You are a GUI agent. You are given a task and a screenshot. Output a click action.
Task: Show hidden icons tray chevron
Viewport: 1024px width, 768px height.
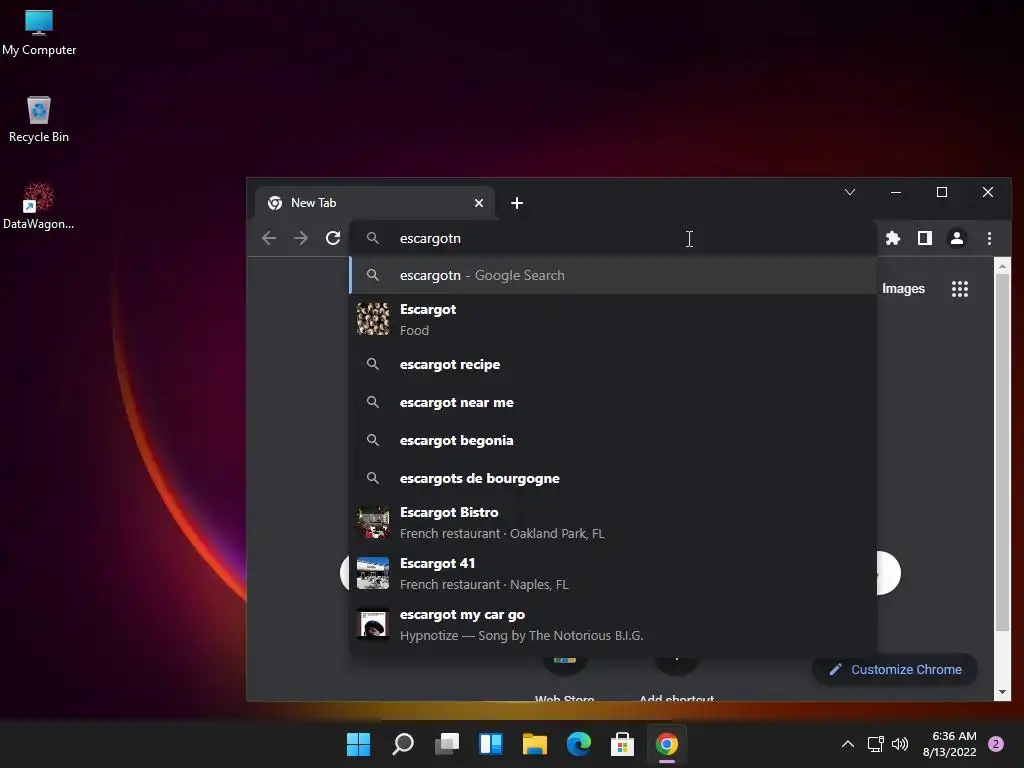pyautogui.click(x=848, y=744)
